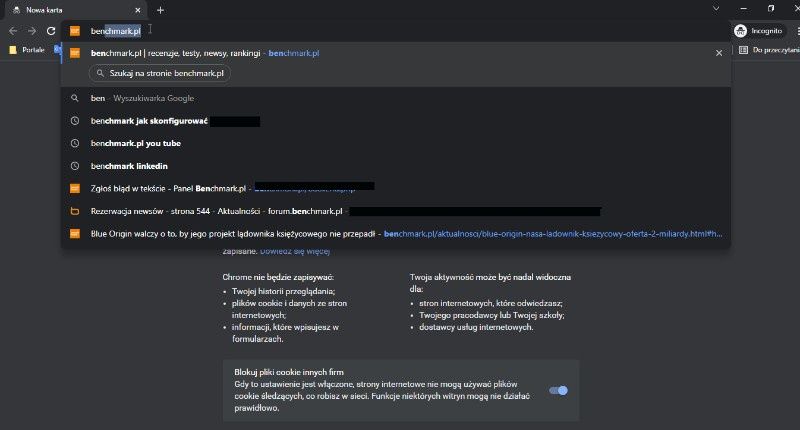
Task: Open the Do przeczytania reading list
Action: pyautogui.click(x=769, y=50)
